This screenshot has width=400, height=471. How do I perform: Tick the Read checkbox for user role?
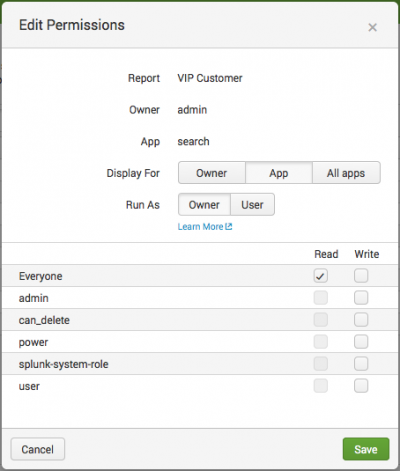click(x=321, y=386)
